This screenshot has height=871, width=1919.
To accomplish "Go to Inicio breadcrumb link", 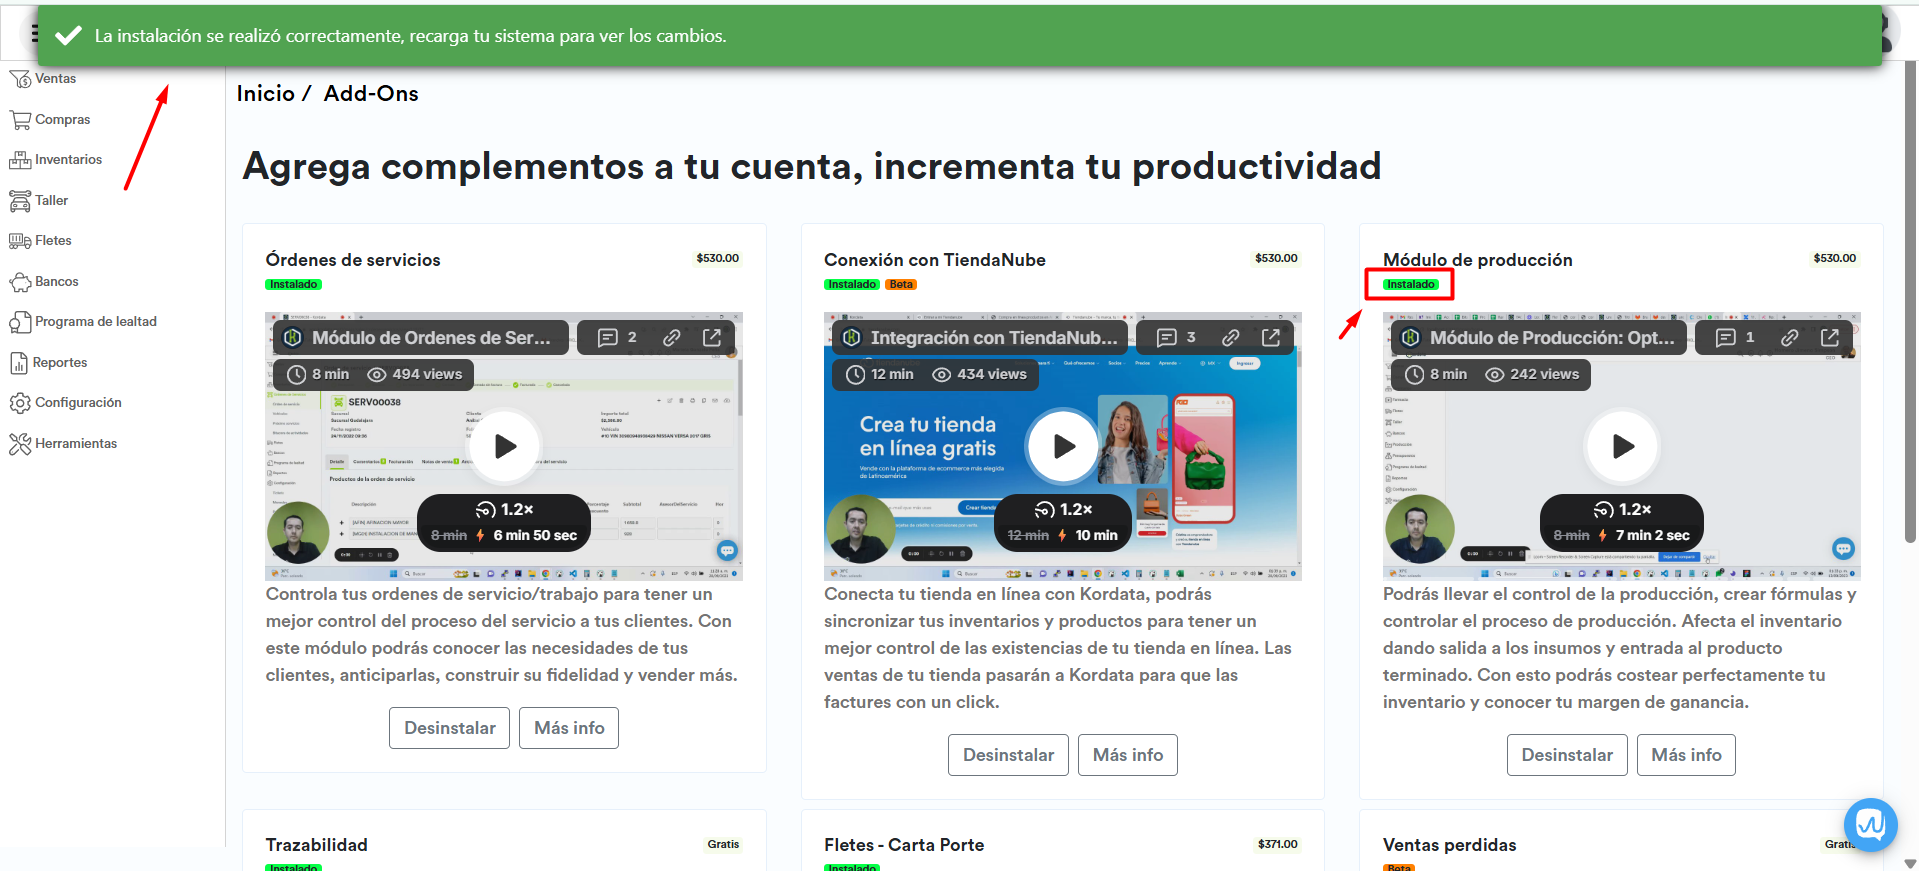I will (265, 94).
